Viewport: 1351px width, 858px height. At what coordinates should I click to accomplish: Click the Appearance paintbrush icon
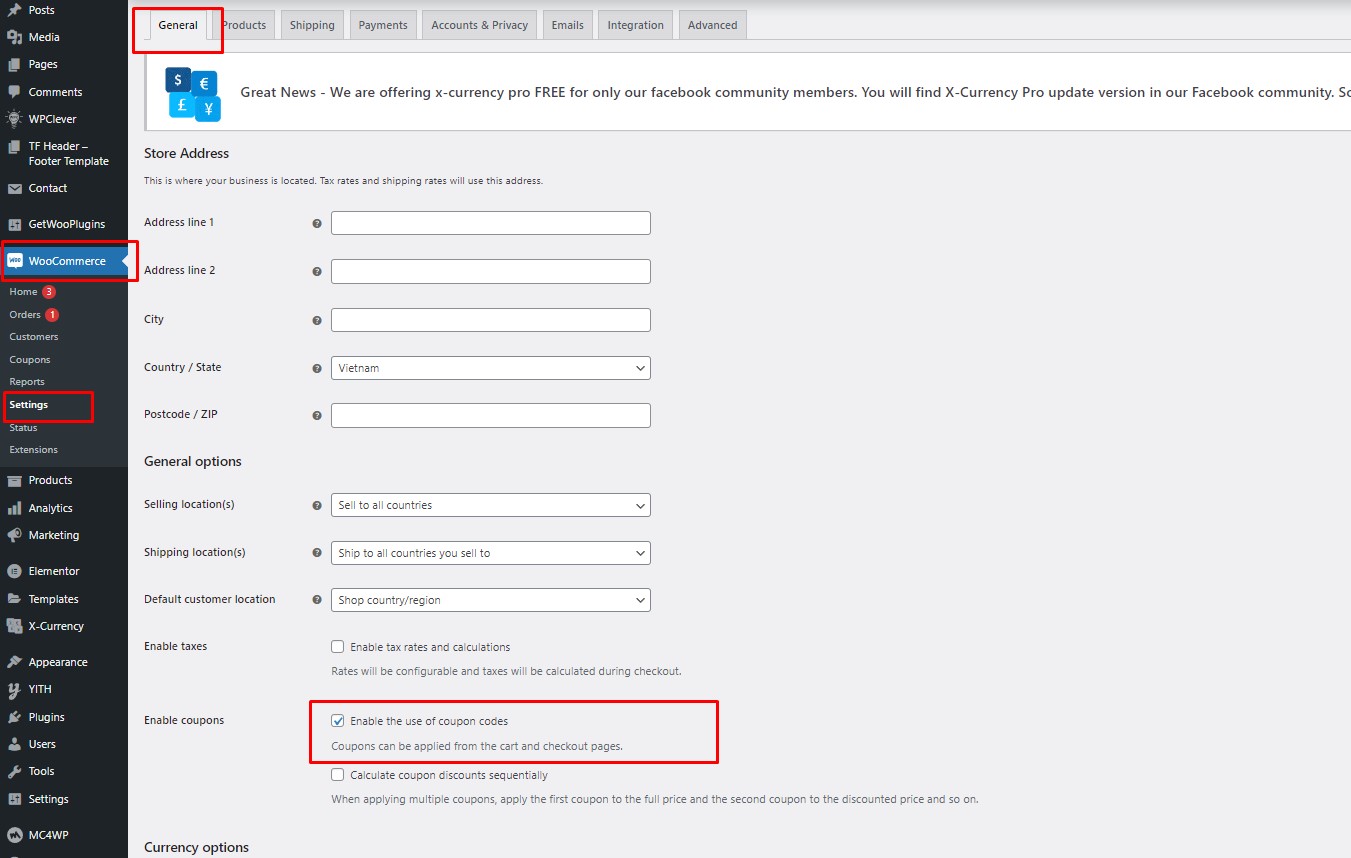[14, 662]
